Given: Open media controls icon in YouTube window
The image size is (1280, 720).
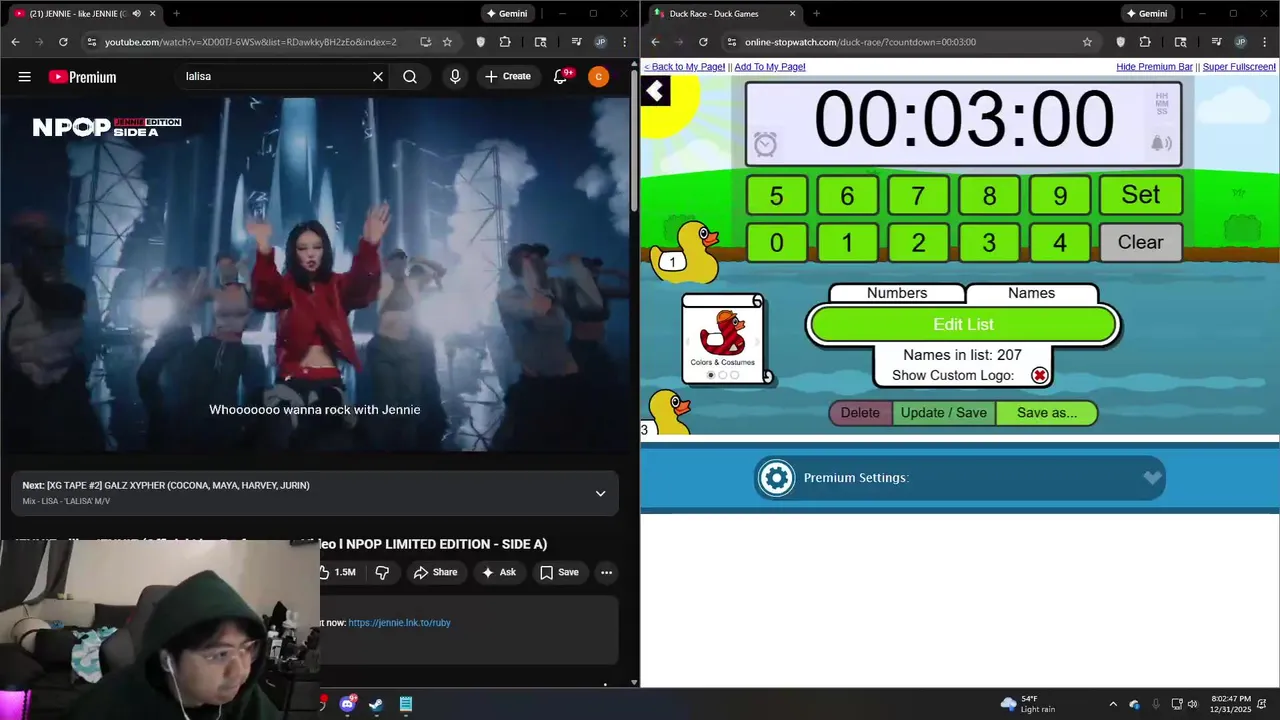Looking at the screenshot, I should (576, 42).
